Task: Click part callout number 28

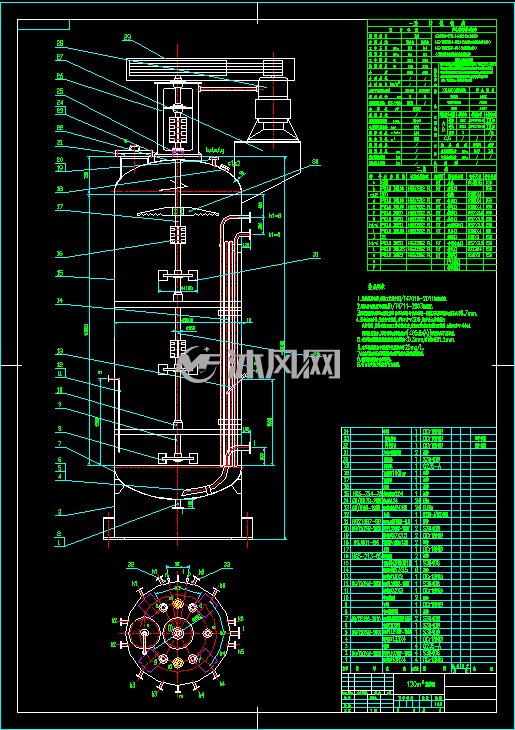Action: tap(60, 44)
